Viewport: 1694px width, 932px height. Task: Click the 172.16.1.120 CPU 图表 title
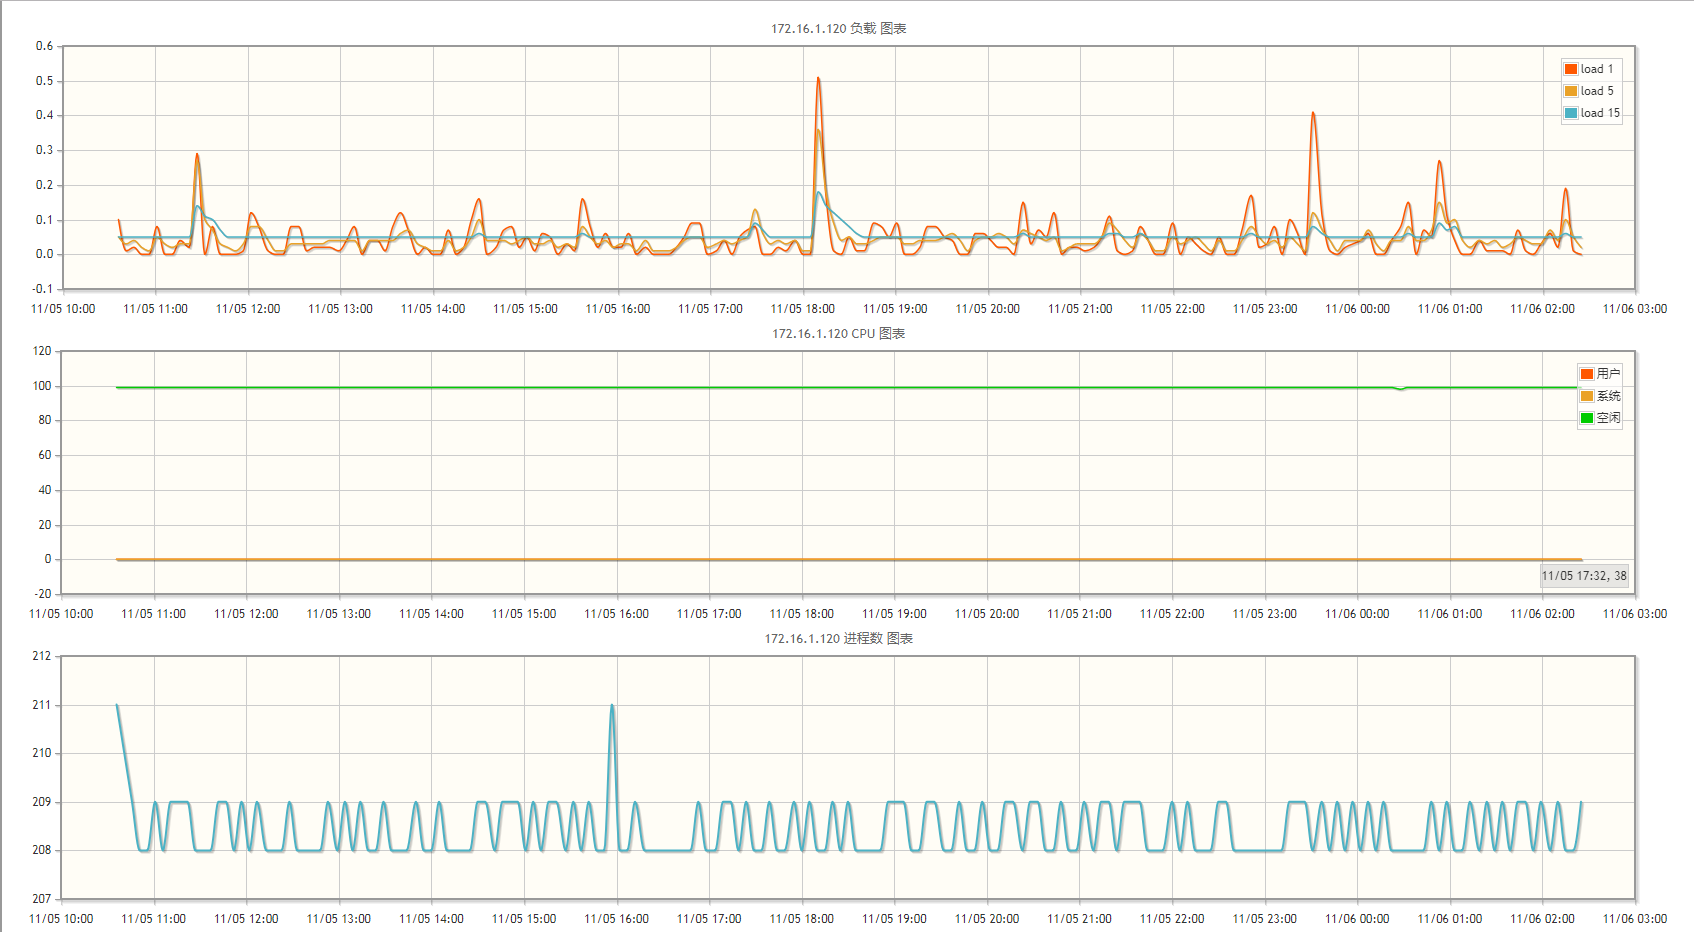pos(838,333)
